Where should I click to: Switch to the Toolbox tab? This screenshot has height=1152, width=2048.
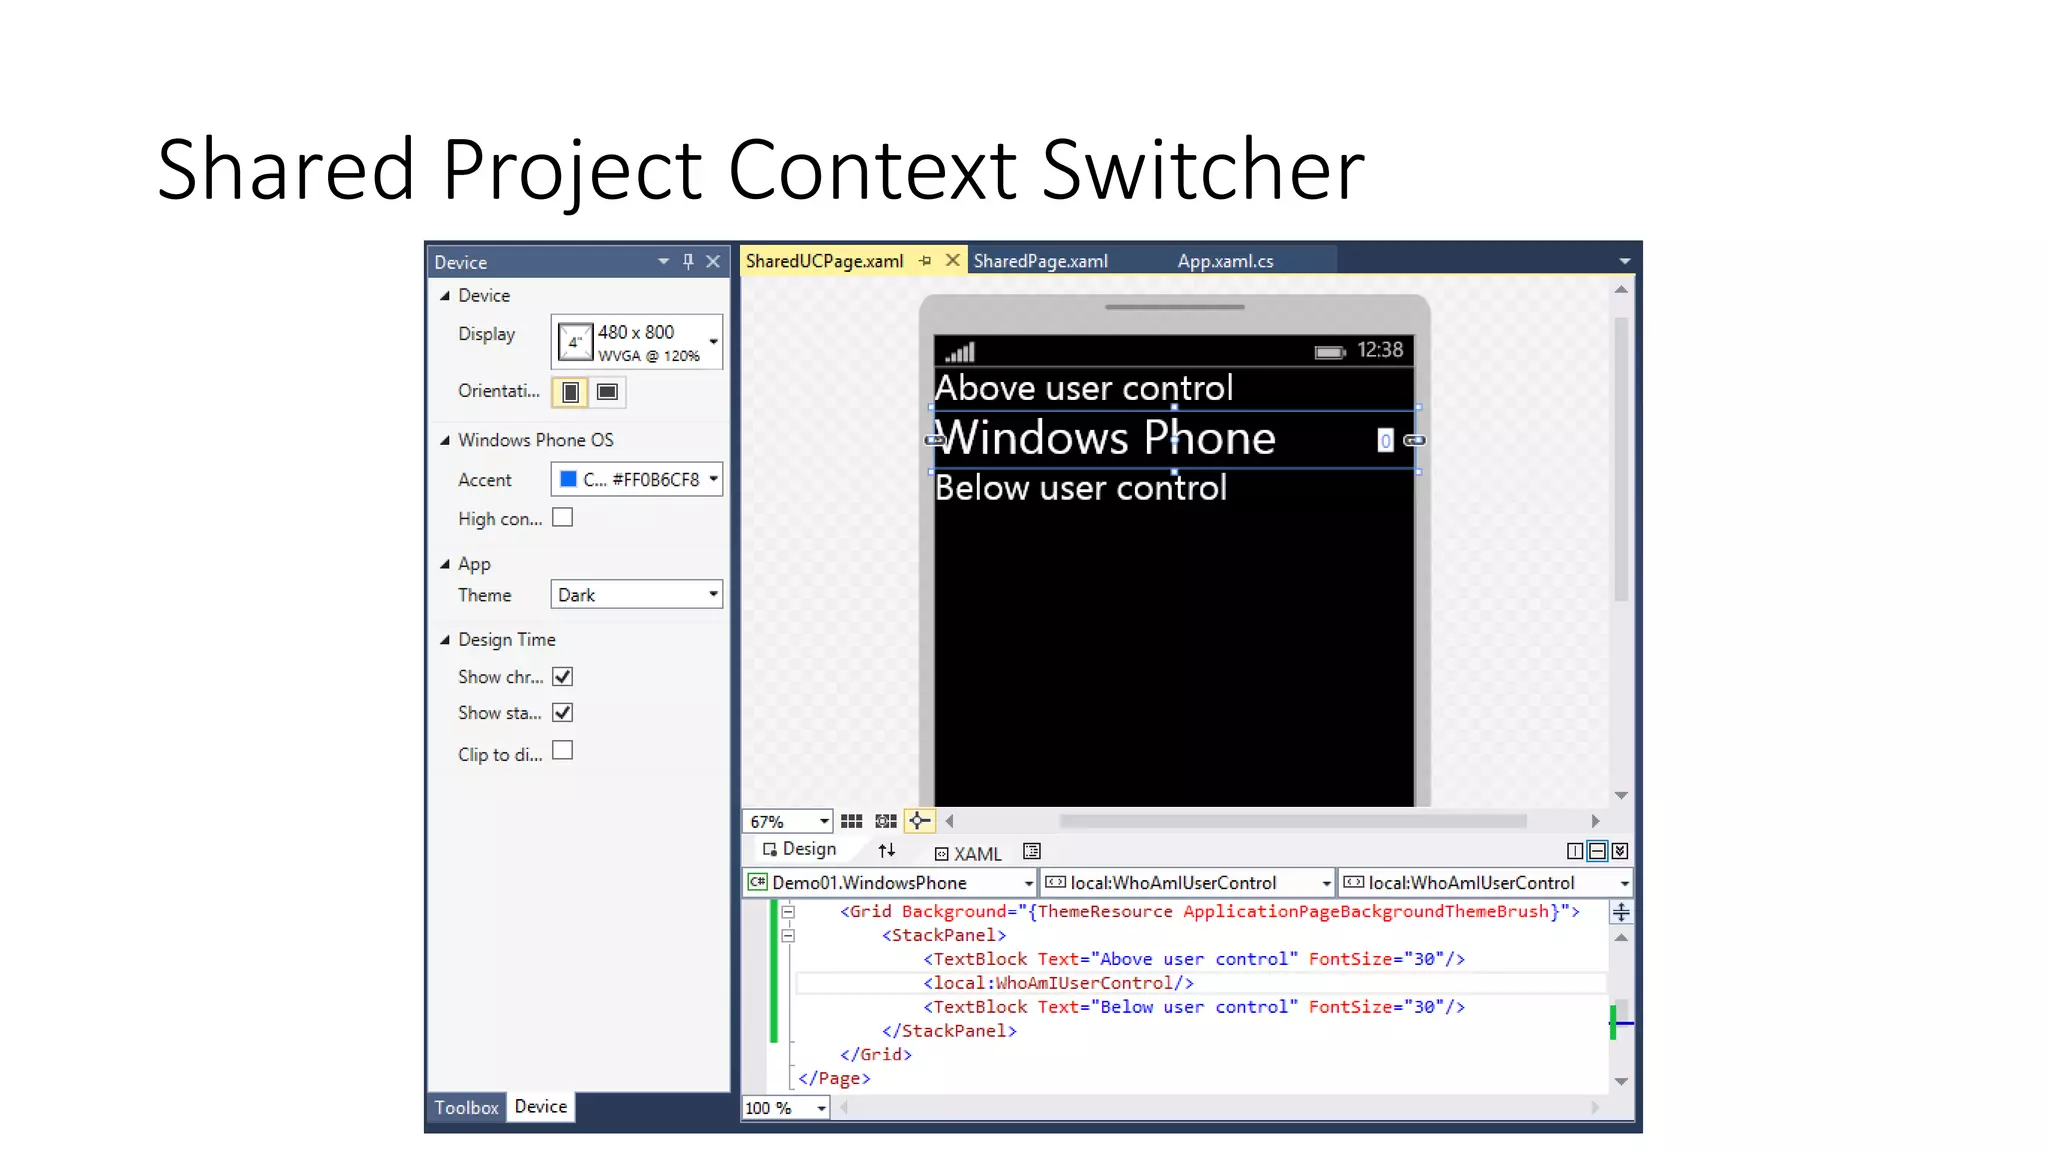466,1107
